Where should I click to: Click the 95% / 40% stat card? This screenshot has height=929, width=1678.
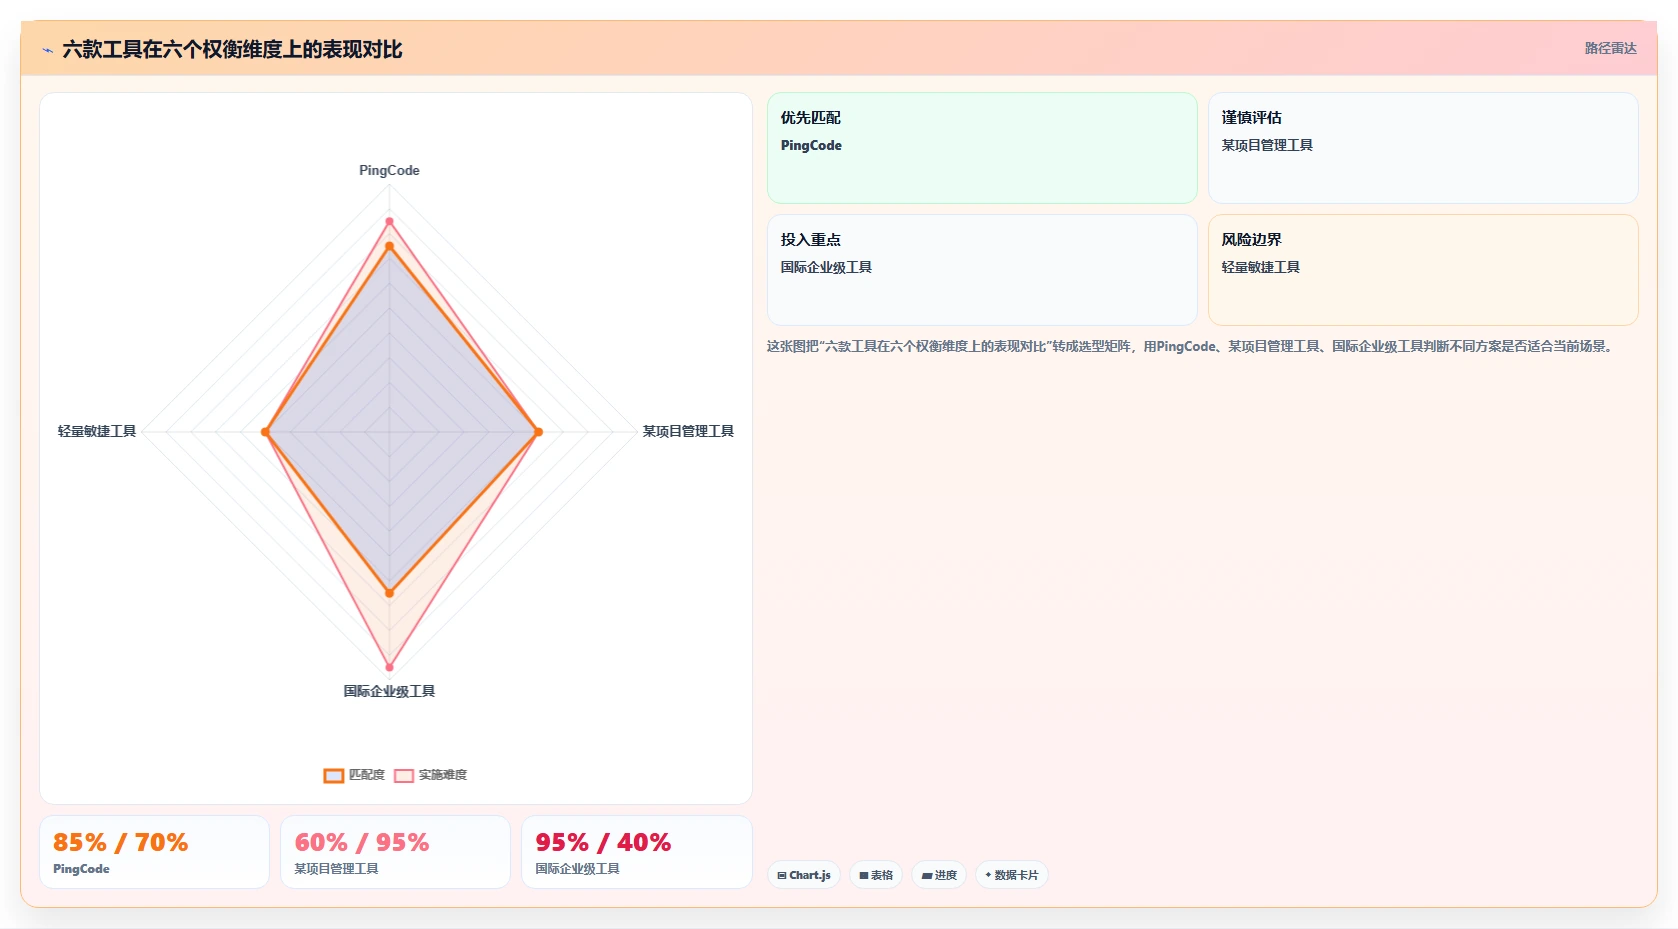point(636,852)
